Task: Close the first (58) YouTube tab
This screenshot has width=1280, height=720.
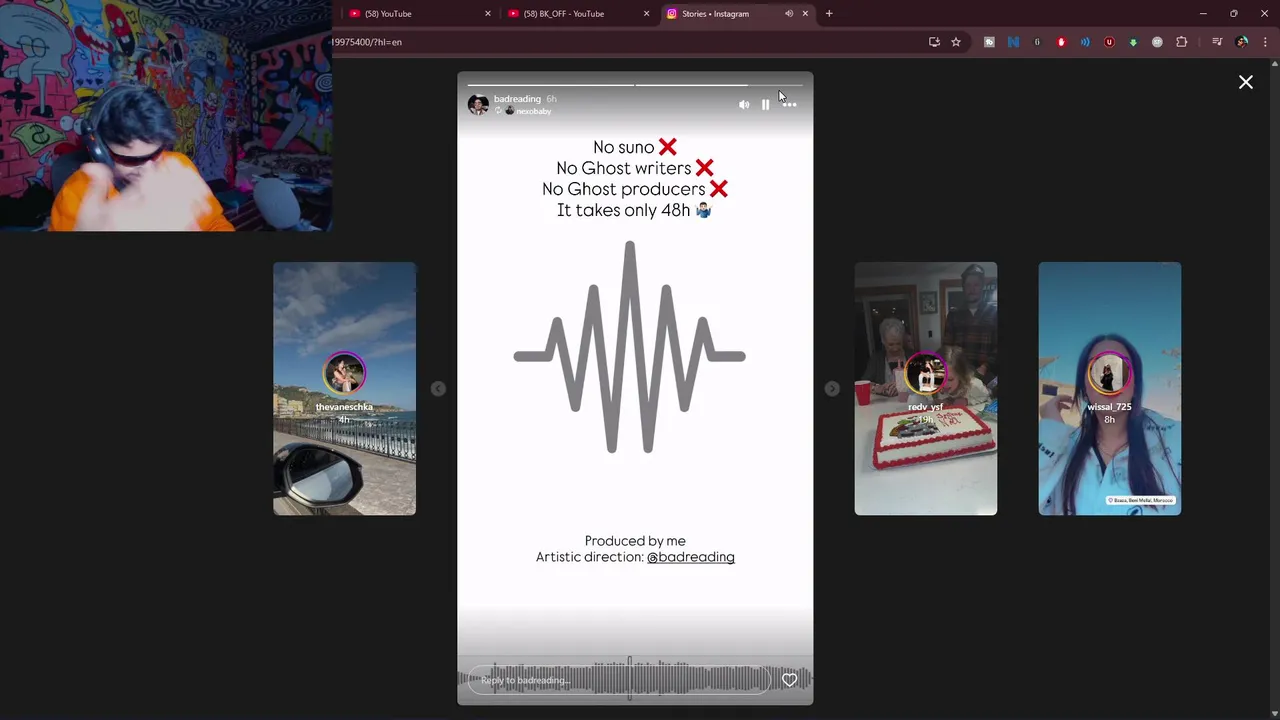Action: click(x=488, y=14)
